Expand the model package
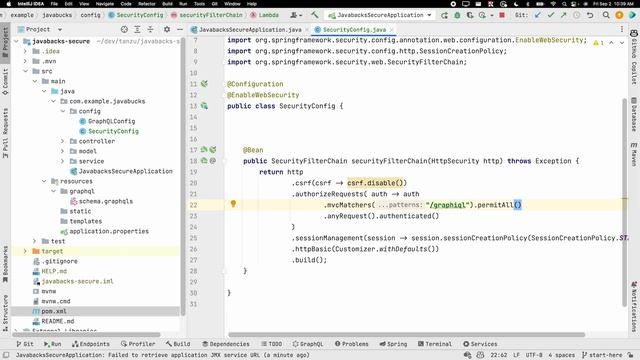640x360 pixels. point(62,151)
